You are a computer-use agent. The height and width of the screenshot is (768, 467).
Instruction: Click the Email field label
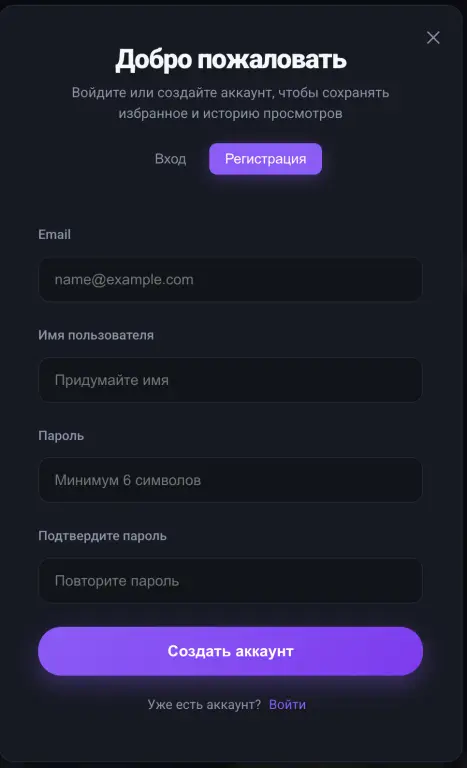click(x=54, y=235)
